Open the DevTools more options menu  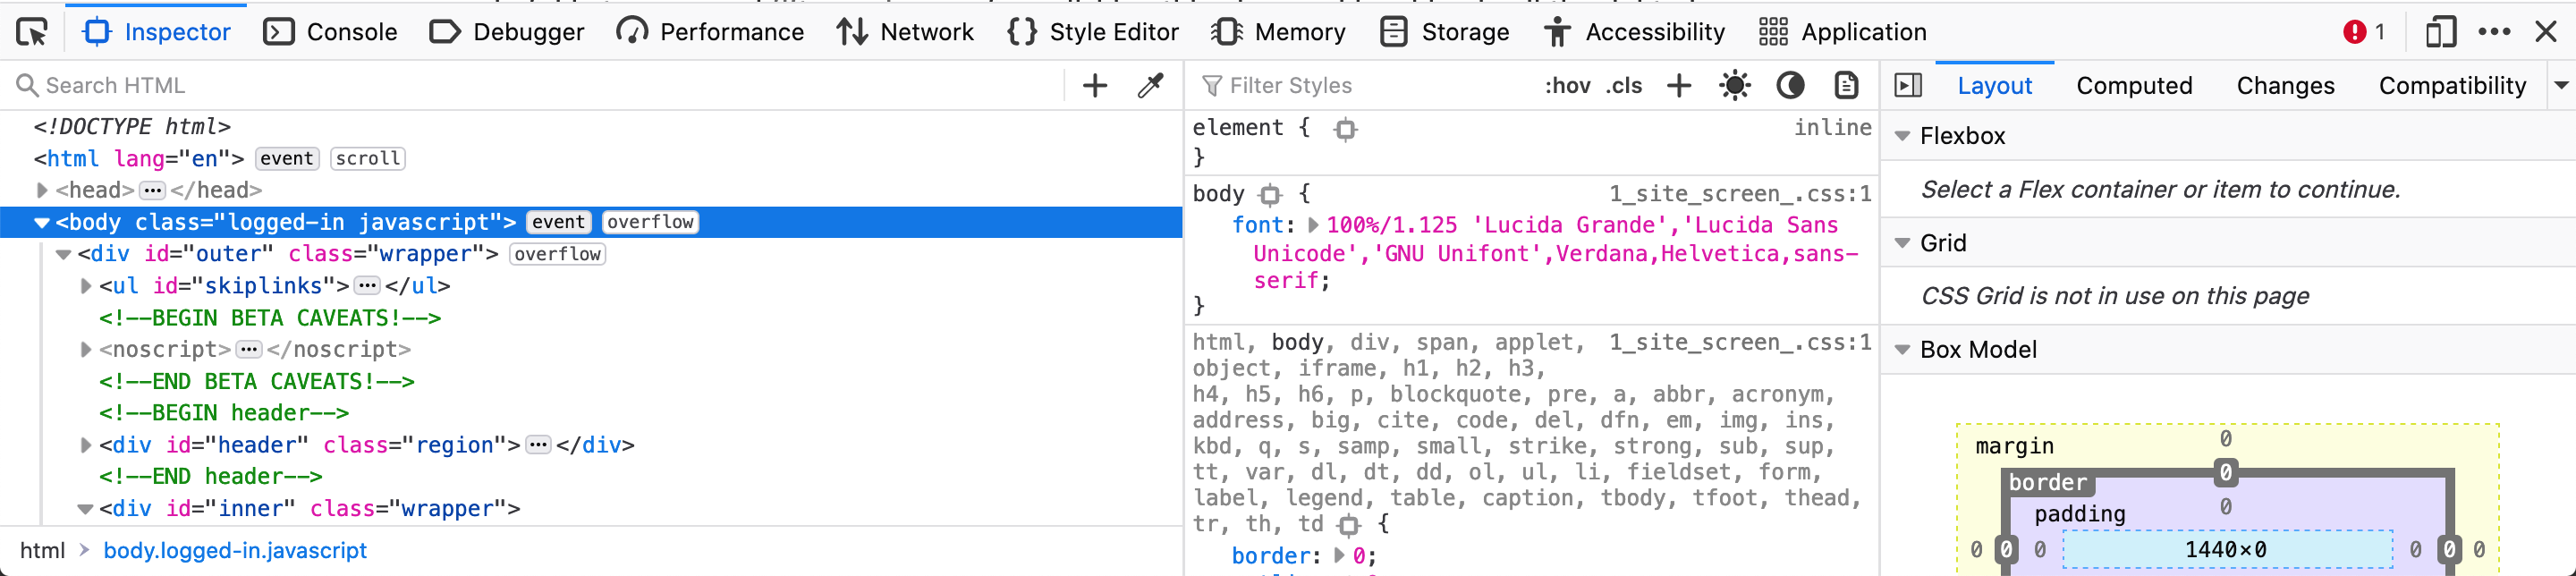[x=2494, y=32]
